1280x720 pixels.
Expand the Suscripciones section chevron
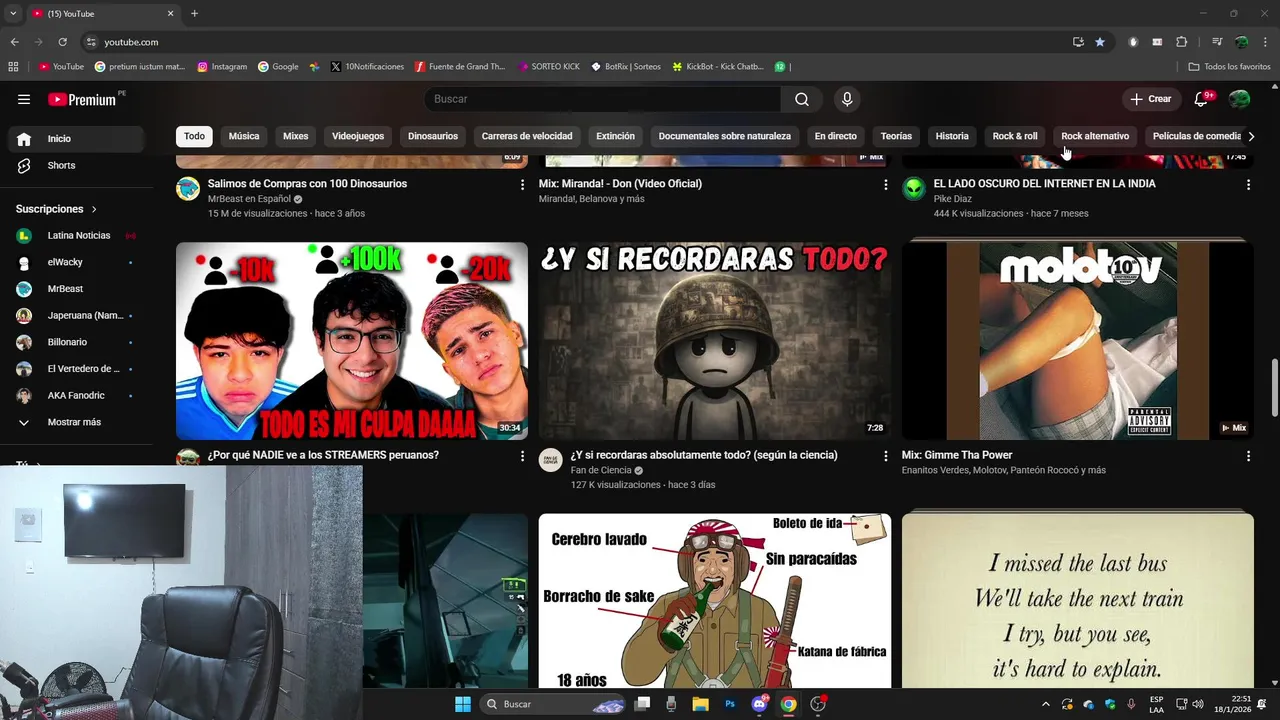(x=94, y=209)
